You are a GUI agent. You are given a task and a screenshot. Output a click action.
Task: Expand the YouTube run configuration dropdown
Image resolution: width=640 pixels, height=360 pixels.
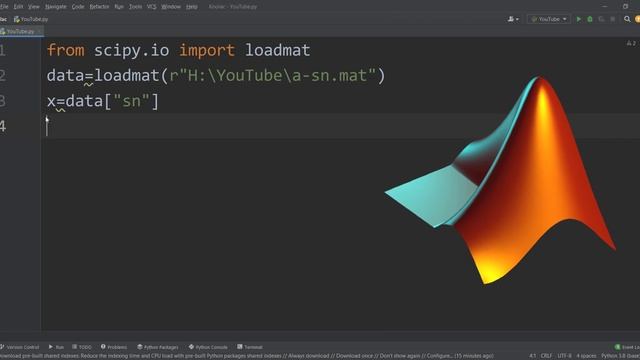[549, 19]
